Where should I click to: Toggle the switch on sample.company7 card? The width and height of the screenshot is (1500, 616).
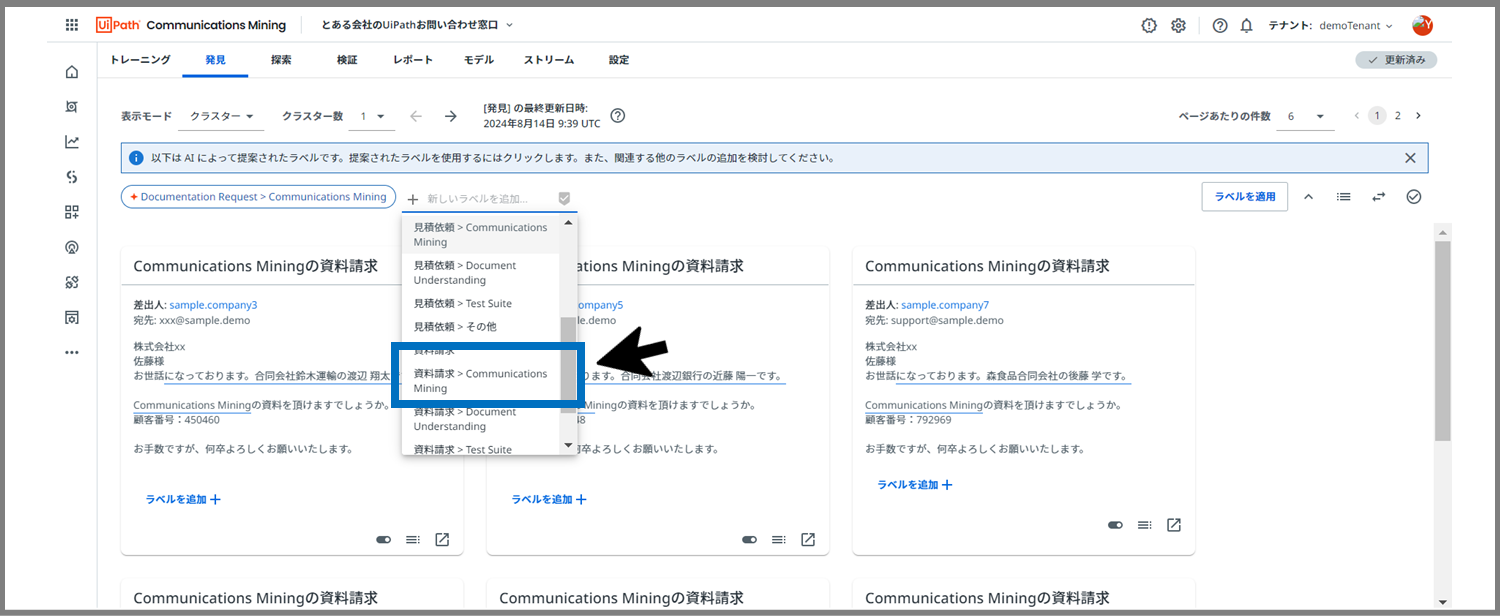click(x=1115, y=525)
